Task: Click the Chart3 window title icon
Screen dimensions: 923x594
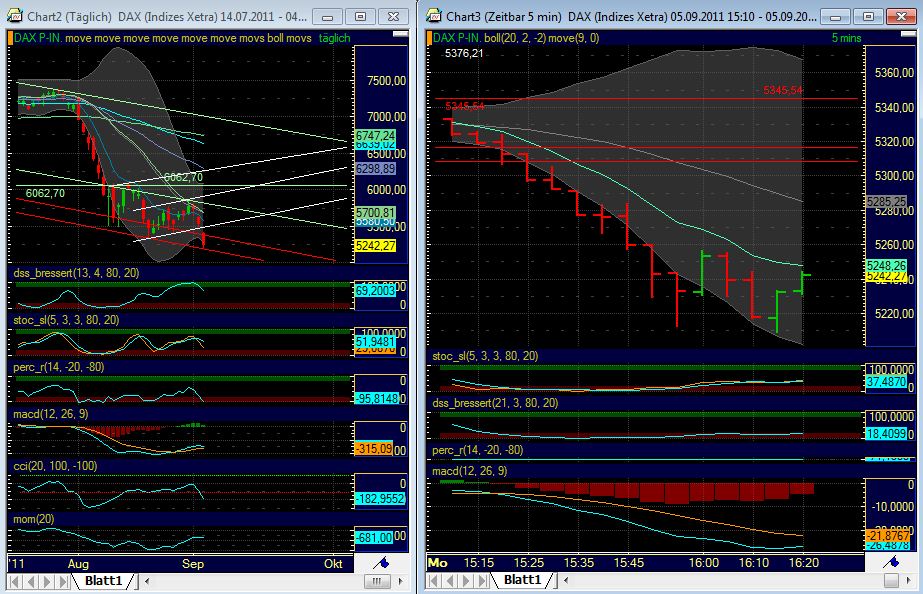Action: tap(434, 16)
